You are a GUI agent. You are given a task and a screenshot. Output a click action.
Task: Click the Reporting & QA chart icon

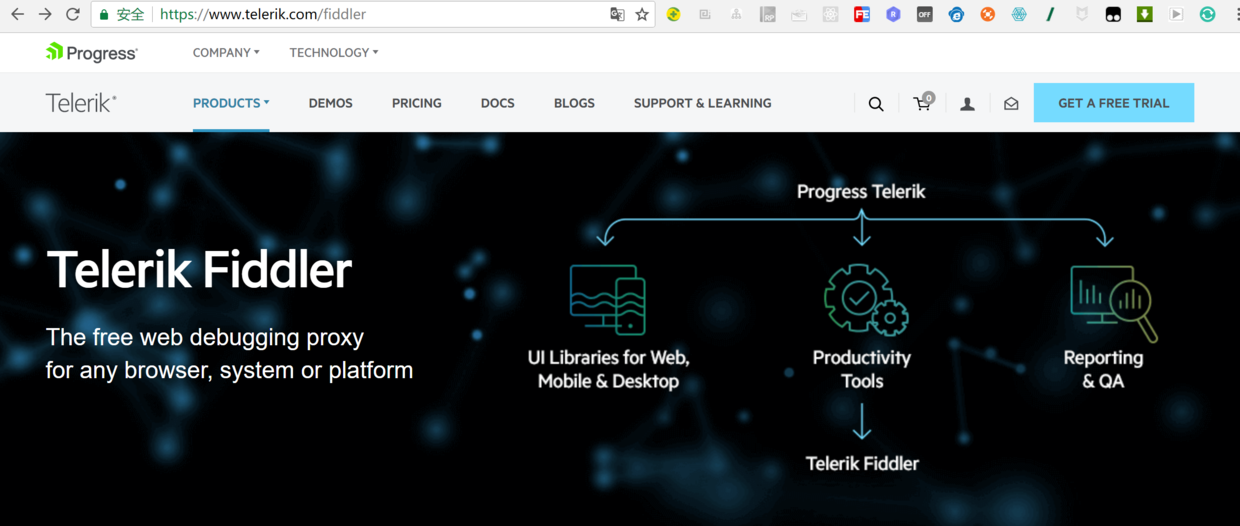(1114, 303)
